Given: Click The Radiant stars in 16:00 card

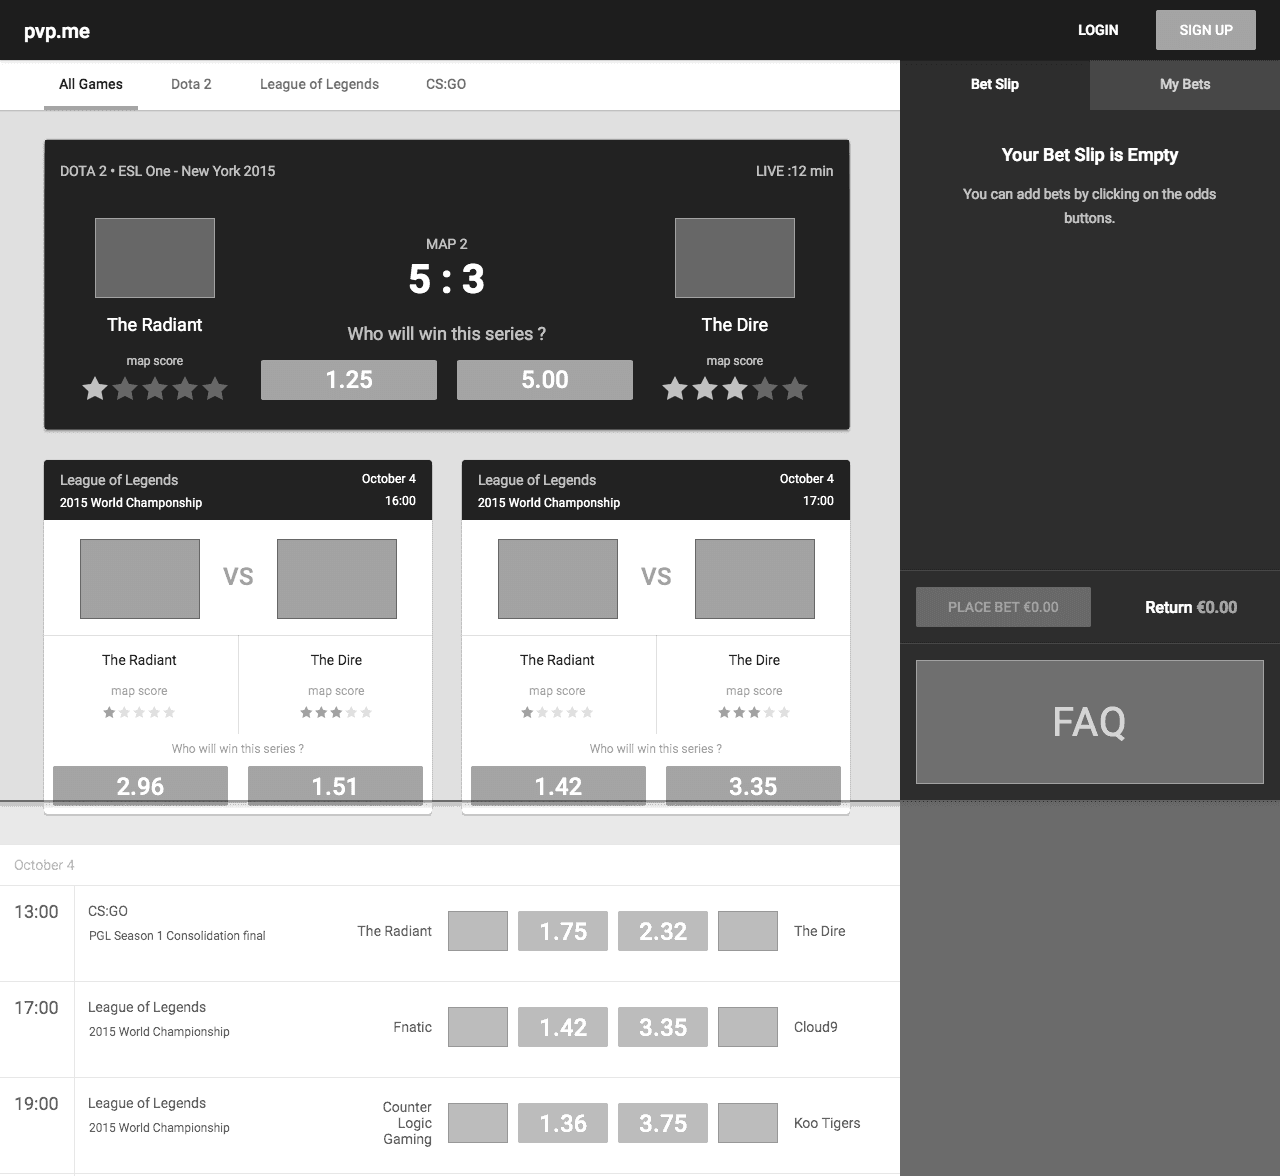Looking at the screenshot, I should point(139,713).
